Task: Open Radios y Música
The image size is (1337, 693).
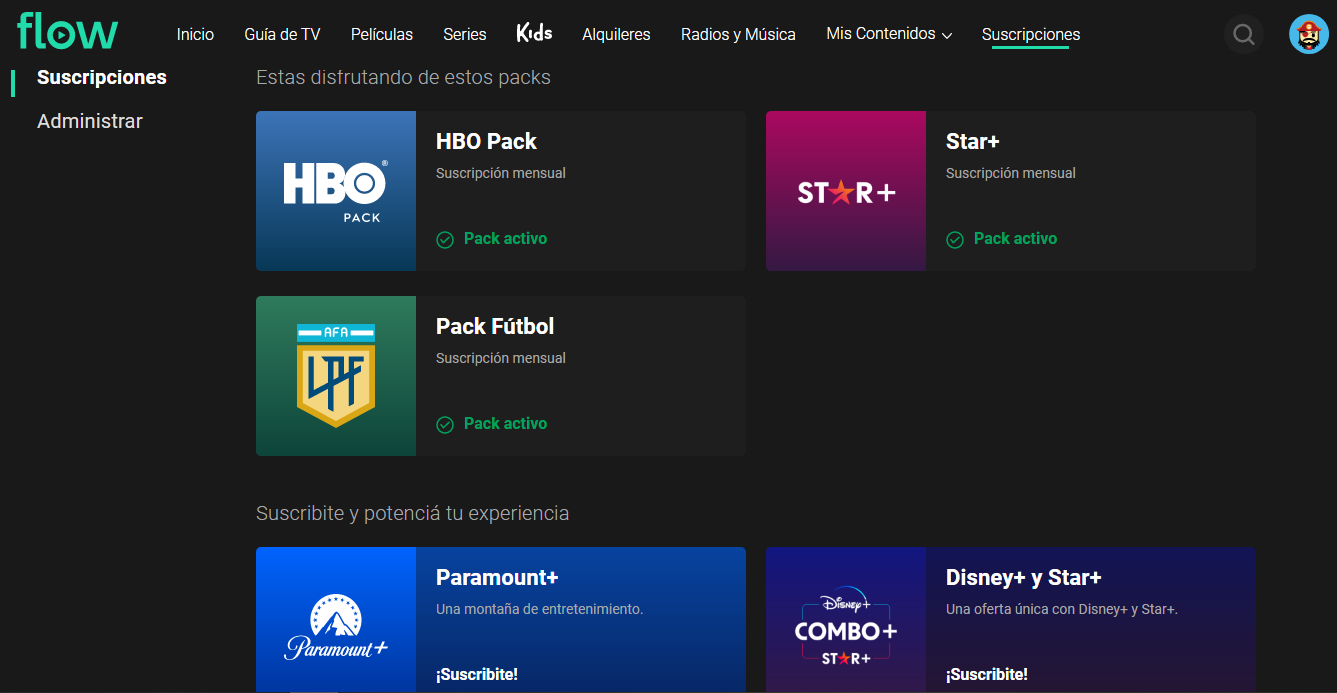Action: point(738,34)
